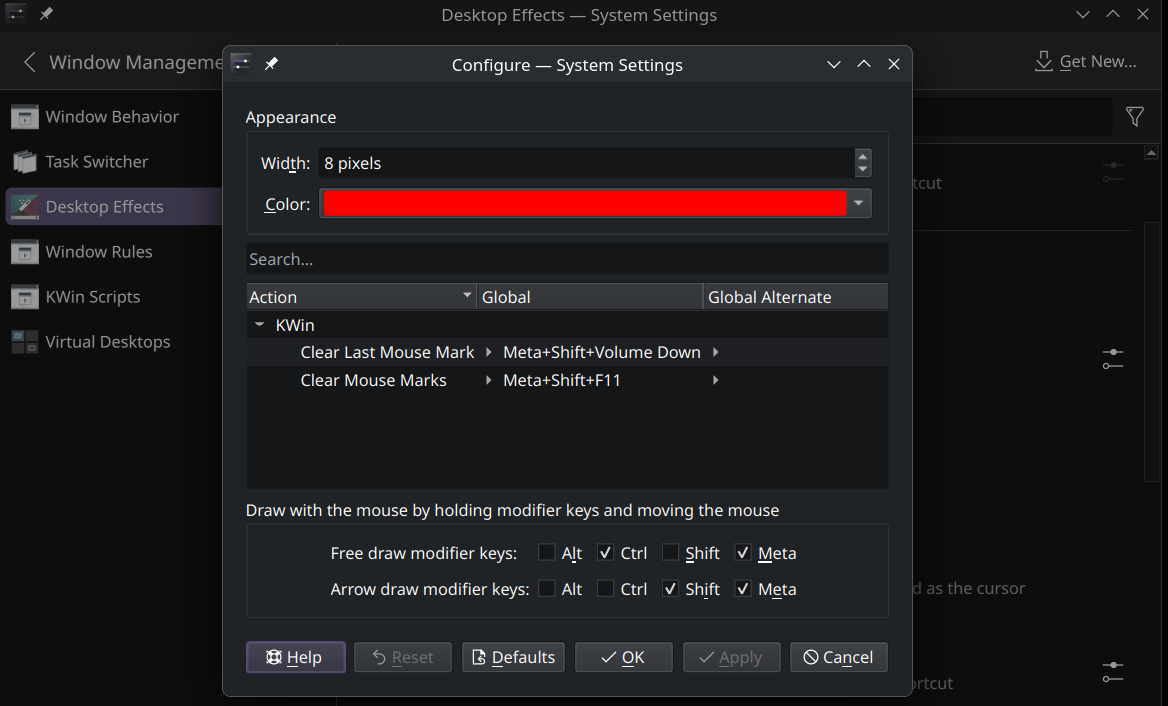Uncheck Meta for free draw modifier
This screenshot has height=706, width=1168.
click(x=743, y=553)
